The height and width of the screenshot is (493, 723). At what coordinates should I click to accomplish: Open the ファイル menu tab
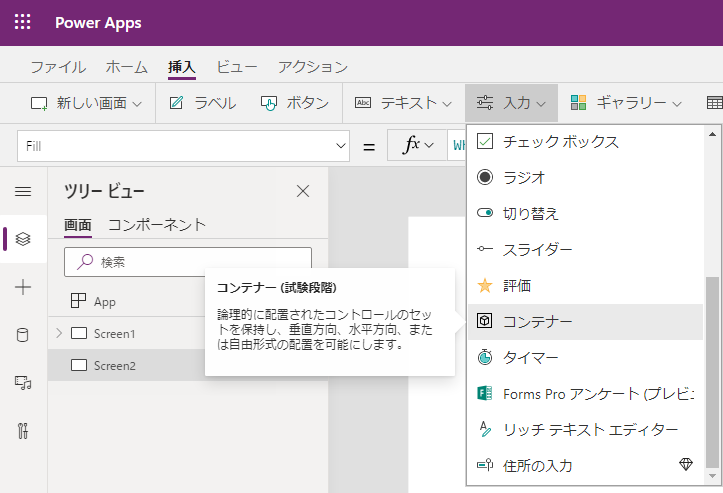[58, 67]
